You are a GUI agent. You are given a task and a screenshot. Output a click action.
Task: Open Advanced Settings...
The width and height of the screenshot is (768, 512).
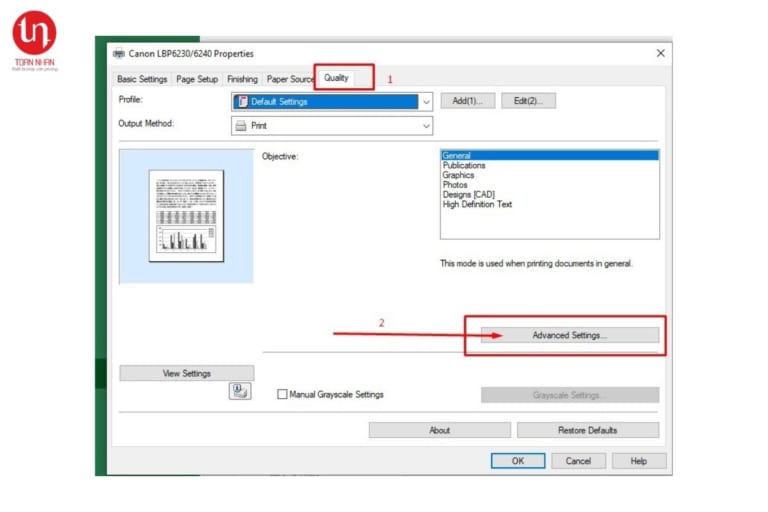click(570, 335)
